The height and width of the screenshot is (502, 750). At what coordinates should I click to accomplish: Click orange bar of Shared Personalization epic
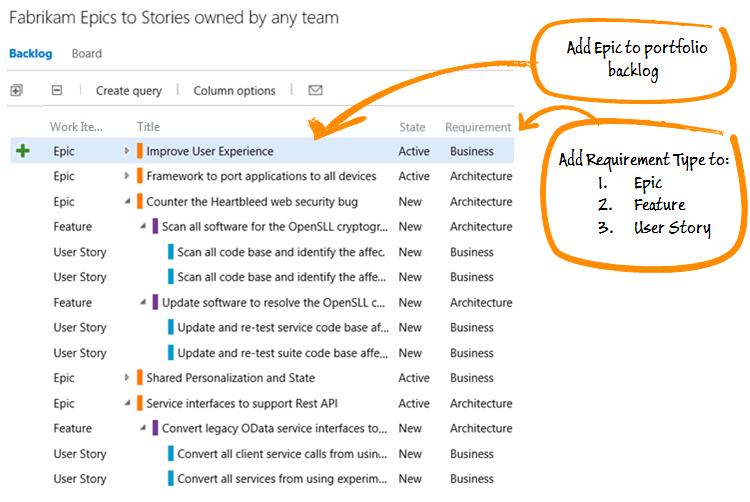(140, 378)
